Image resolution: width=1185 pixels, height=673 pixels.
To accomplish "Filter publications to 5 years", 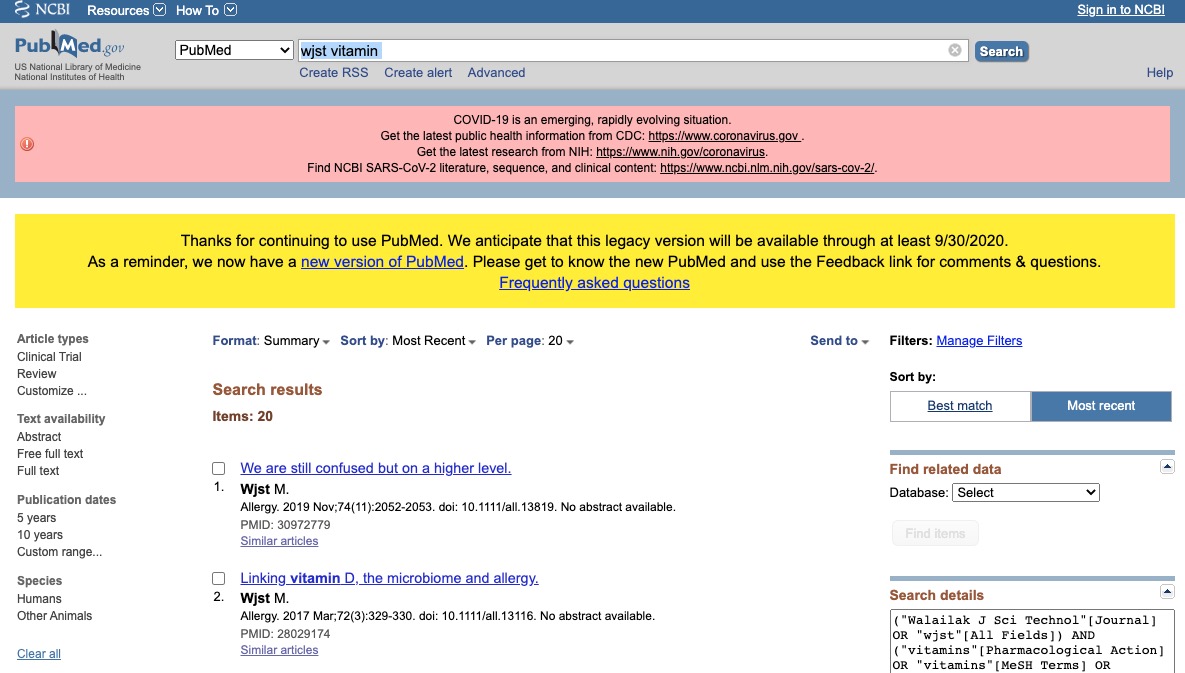I will pyautogui.click(x=36, y=518).
